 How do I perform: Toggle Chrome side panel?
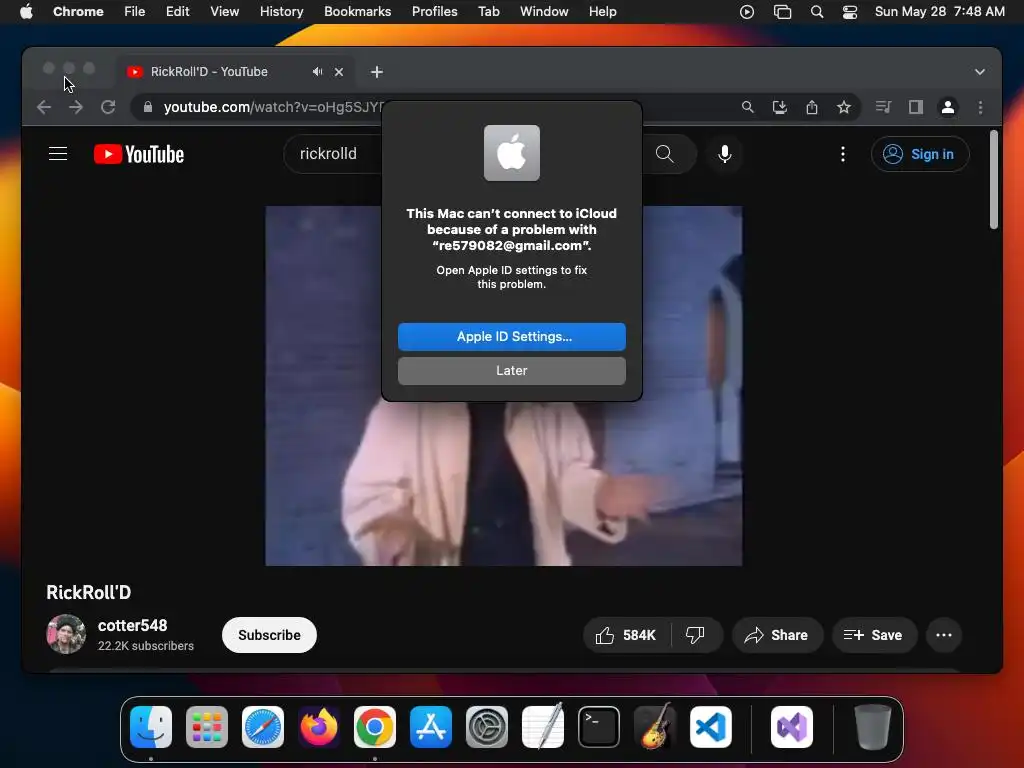(x=916, y=107)
